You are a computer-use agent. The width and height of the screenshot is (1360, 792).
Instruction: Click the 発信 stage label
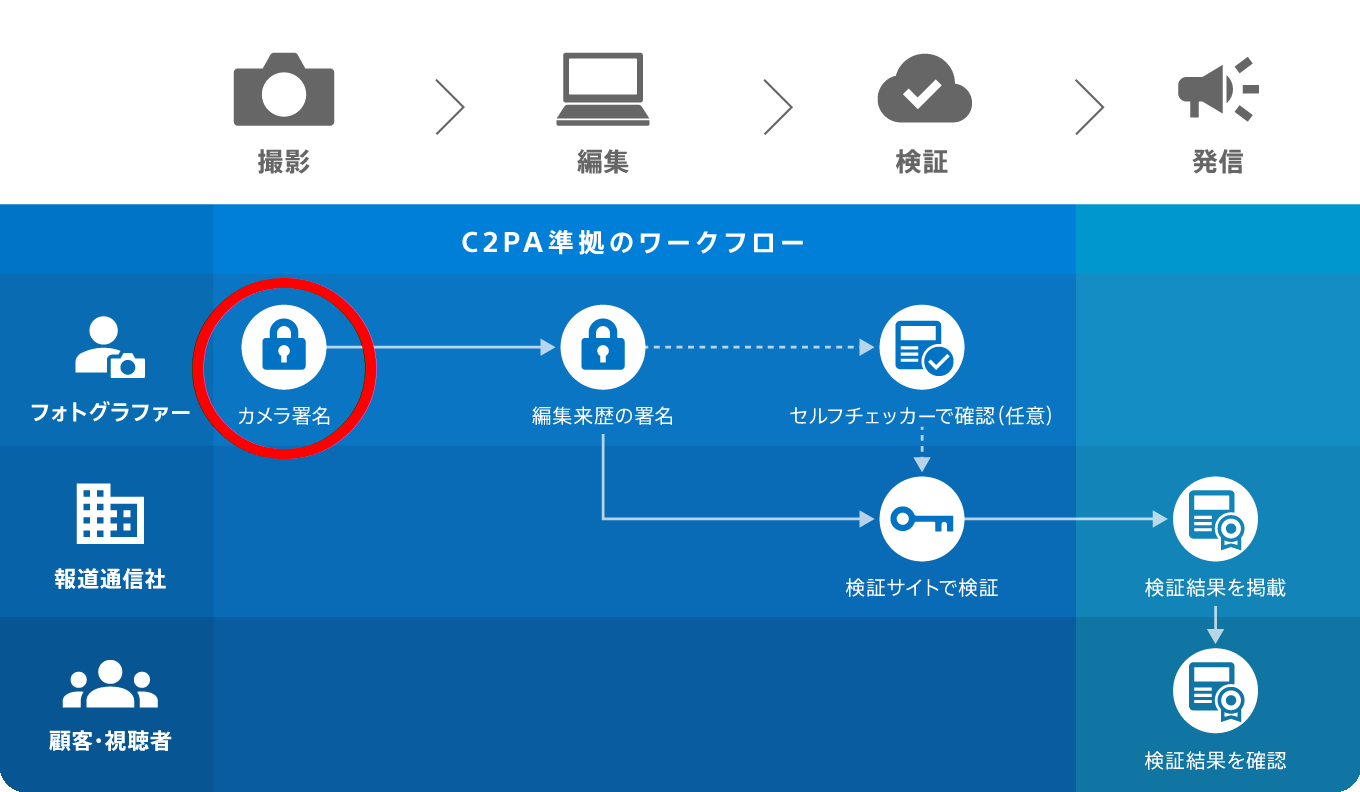click(1218, 162)
